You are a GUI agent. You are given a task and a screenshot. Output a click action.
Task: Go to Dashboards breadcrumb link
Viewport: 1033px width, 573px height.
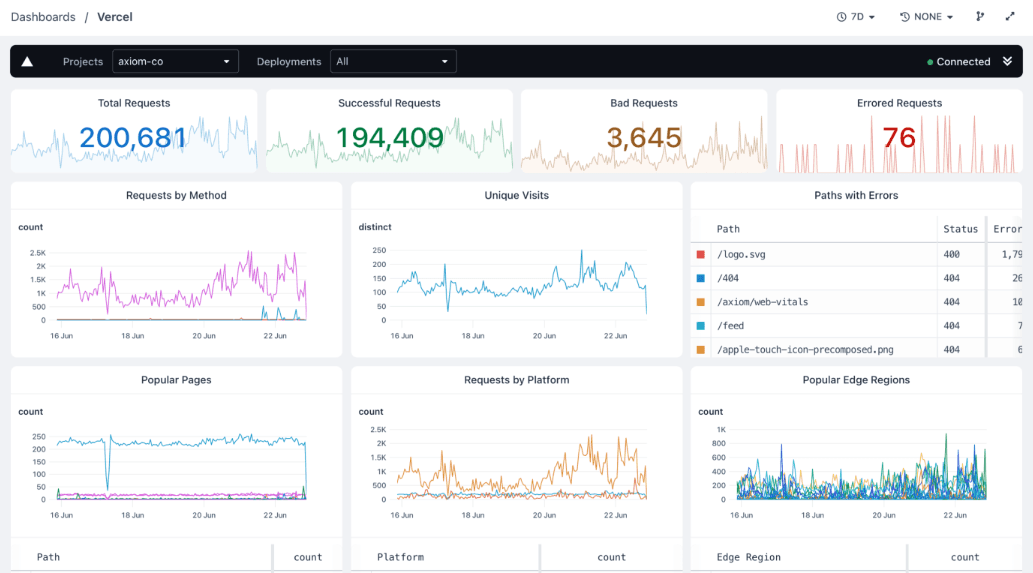tap(43, 17)
